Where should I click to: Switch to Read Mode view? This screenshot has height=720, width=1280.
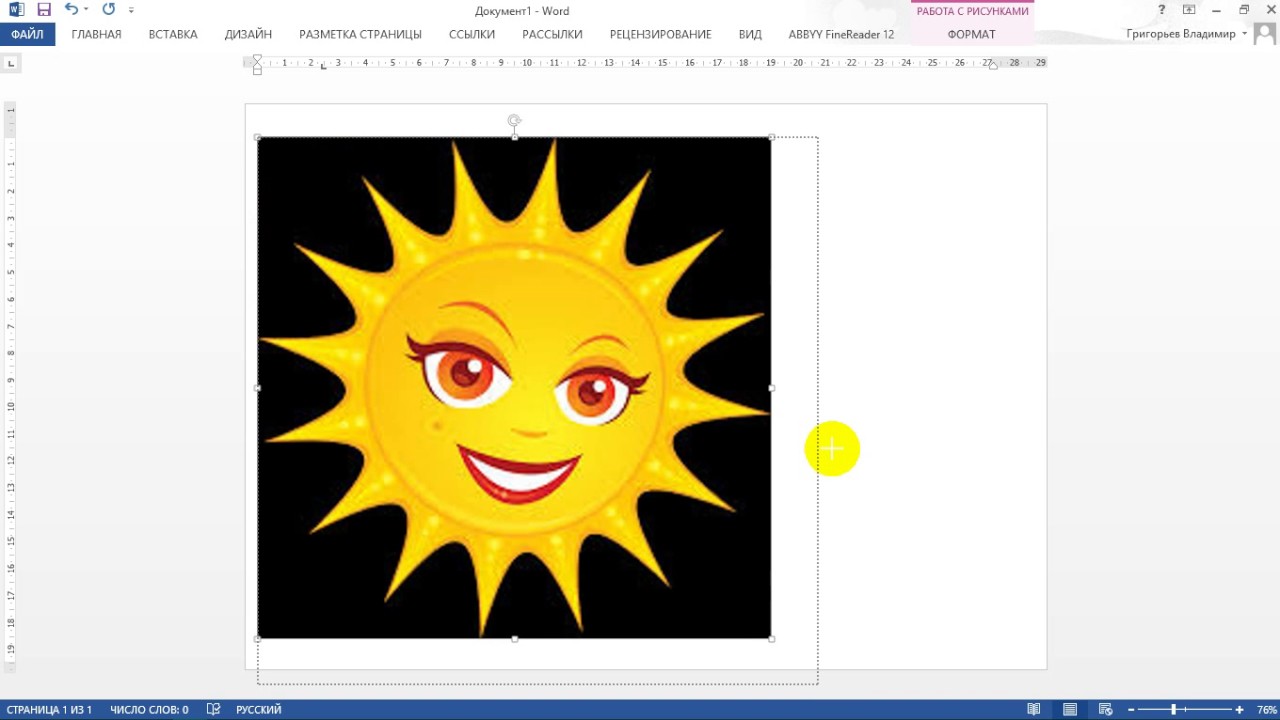coord(1034,709)
